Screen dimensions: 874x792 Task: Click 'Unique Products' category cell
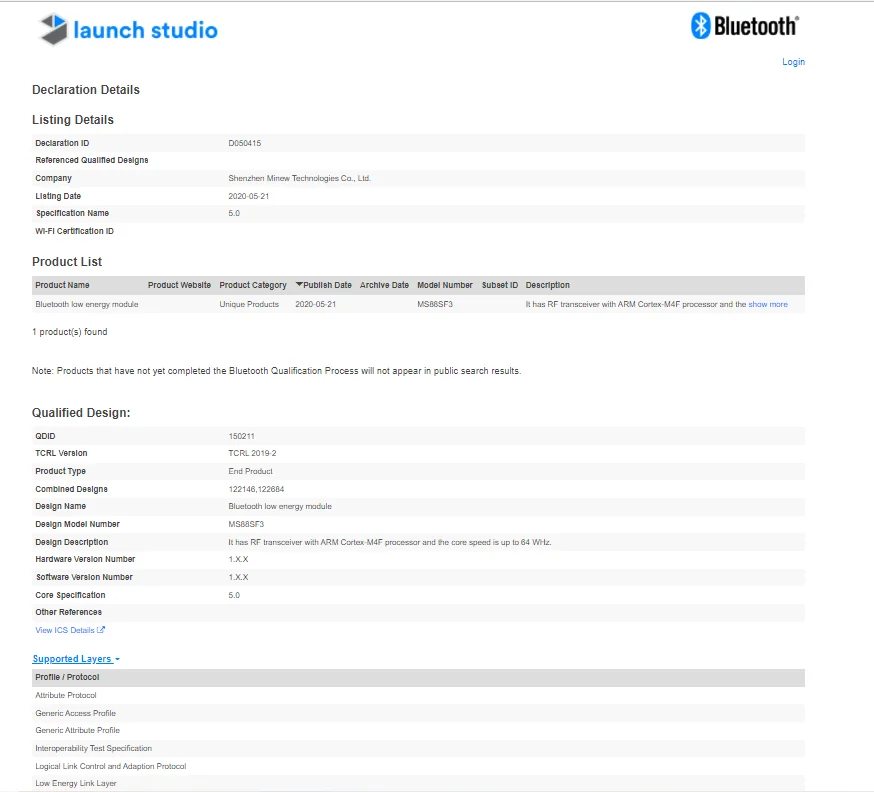[x=249, y=304]
